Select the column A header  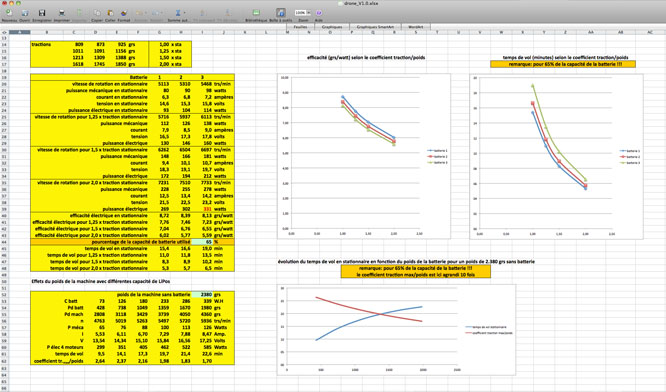tap(20, 32)
